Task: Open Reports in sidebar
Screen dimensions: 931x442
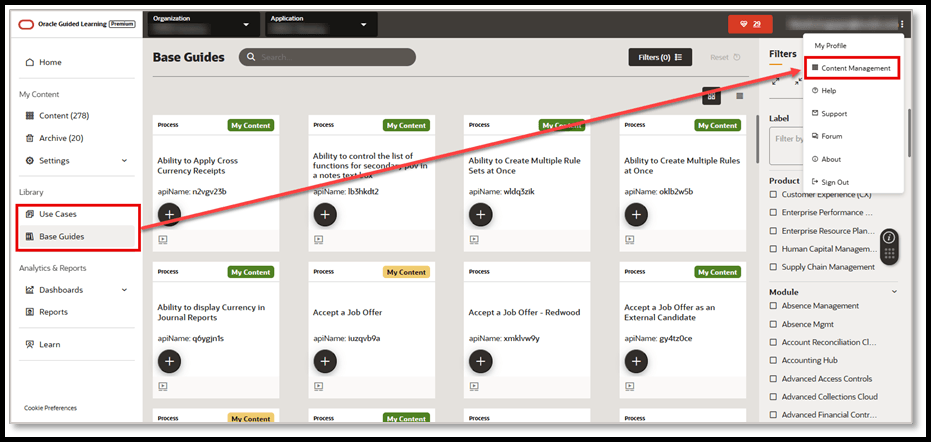Action: pos(53,312)
